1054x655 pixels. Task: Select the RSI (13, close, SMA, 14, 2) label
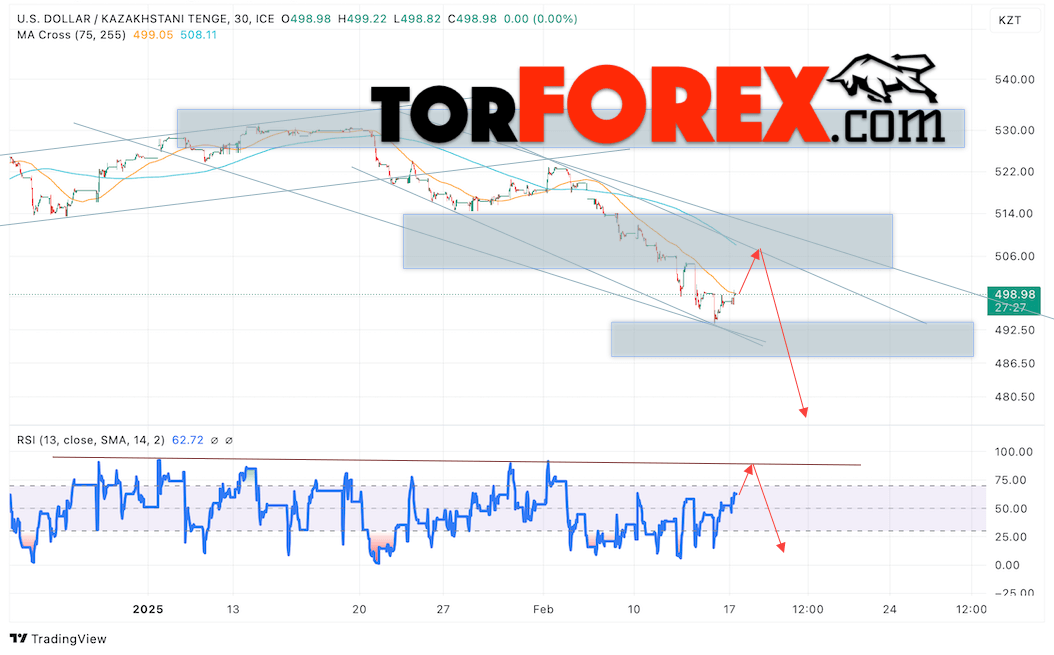click(90, 440)
